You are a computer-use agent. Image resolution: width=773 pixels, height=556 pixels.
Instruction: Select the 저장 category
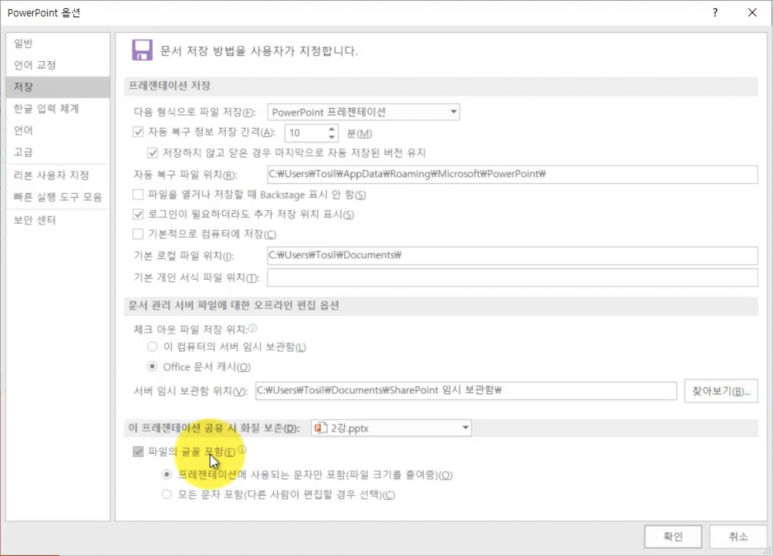click(x=58, y=87)
